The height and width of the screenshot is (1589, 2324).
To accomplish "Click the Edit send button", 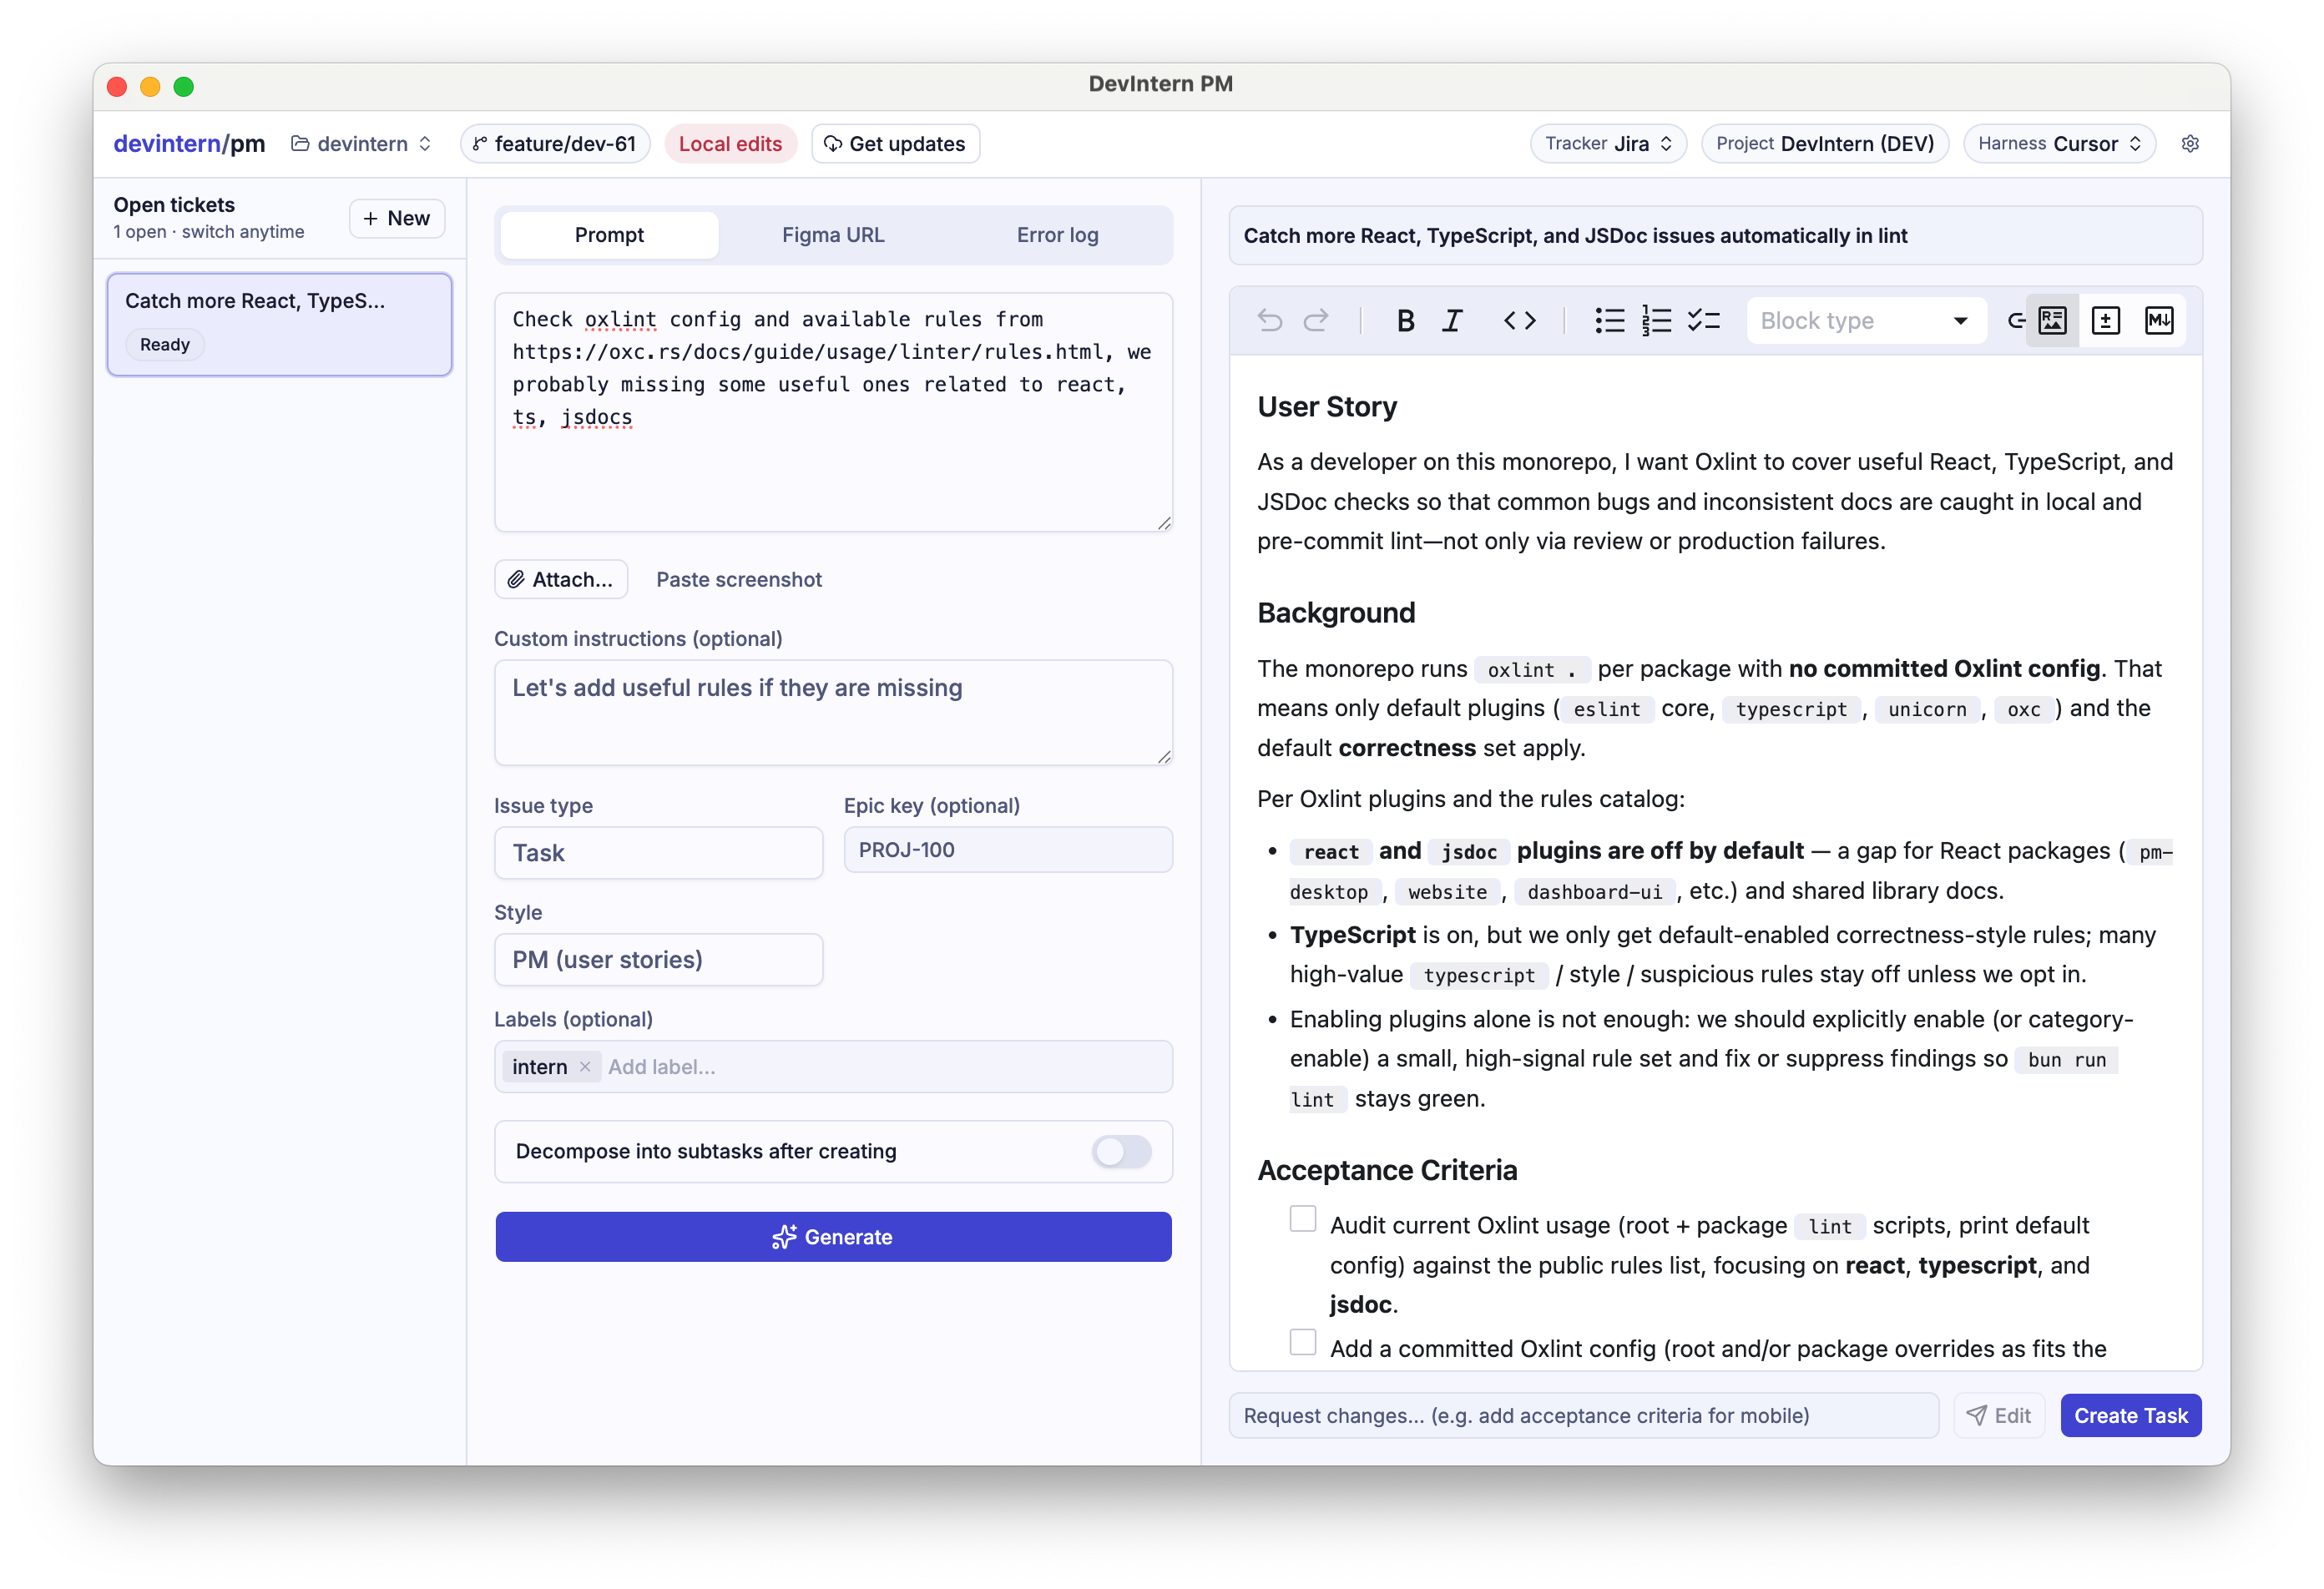I will [x=1998, y=1415].
